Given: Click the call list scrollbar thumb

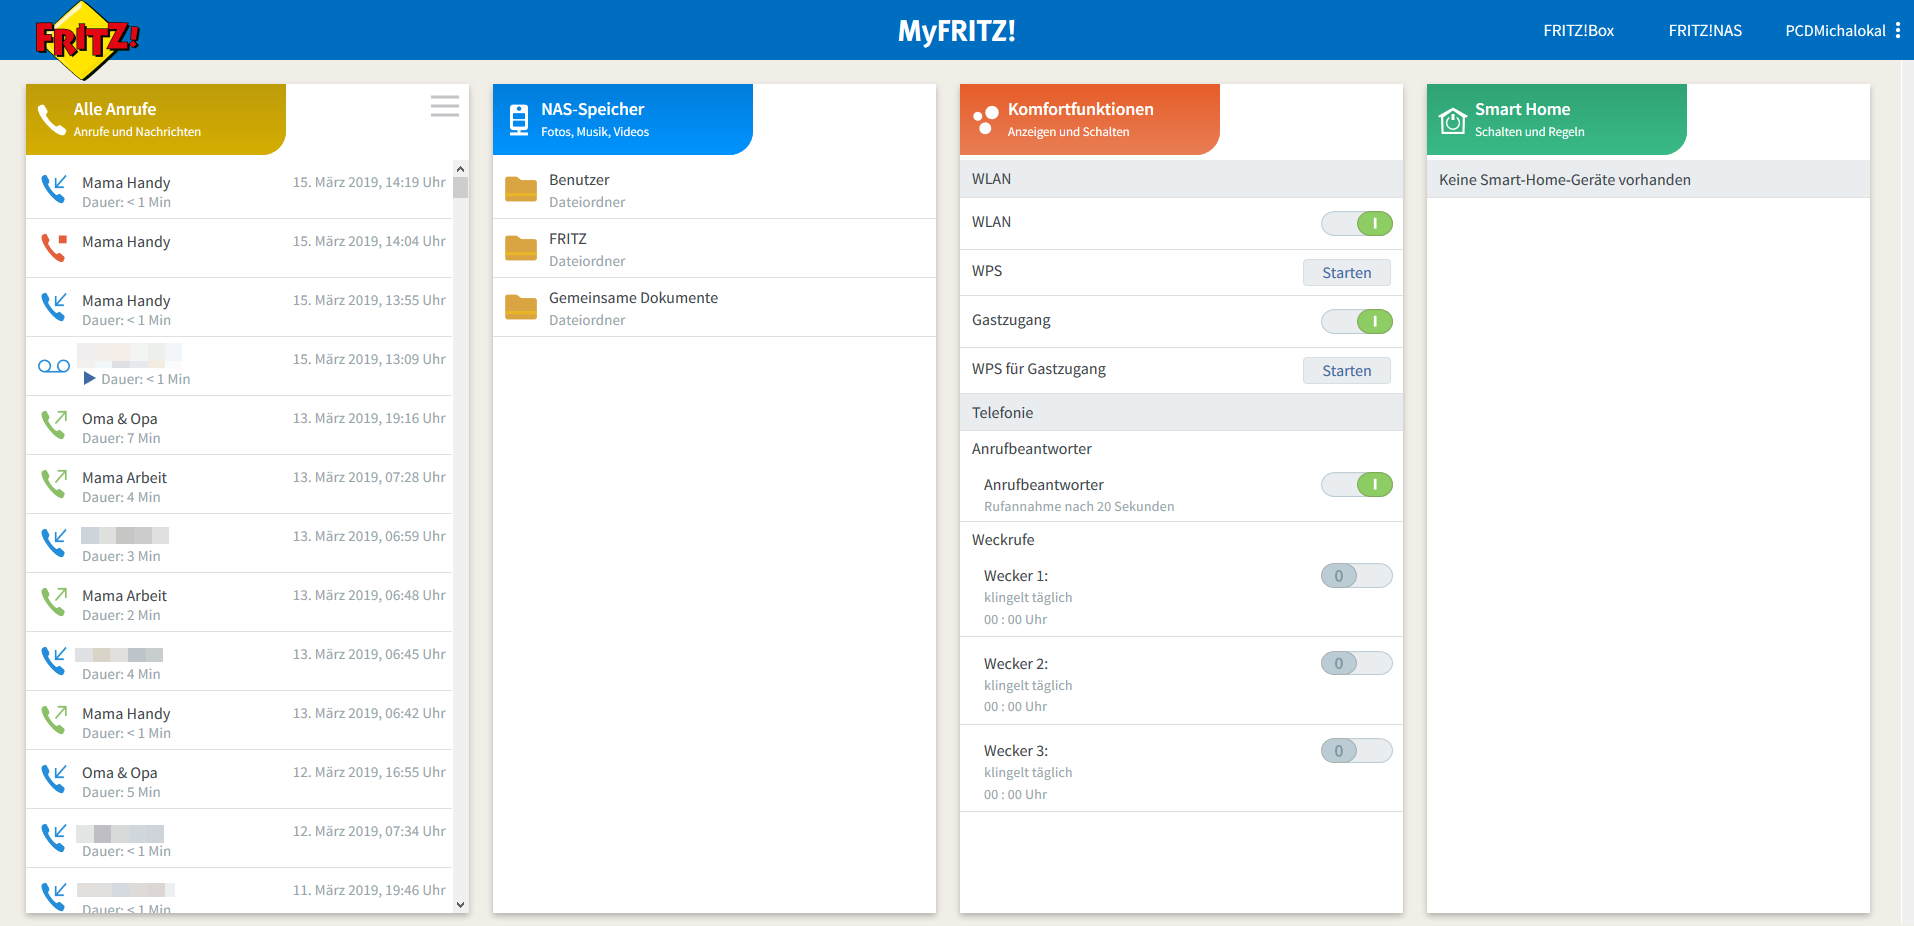Looking at the screenshot, I should [x=460, y=187].
